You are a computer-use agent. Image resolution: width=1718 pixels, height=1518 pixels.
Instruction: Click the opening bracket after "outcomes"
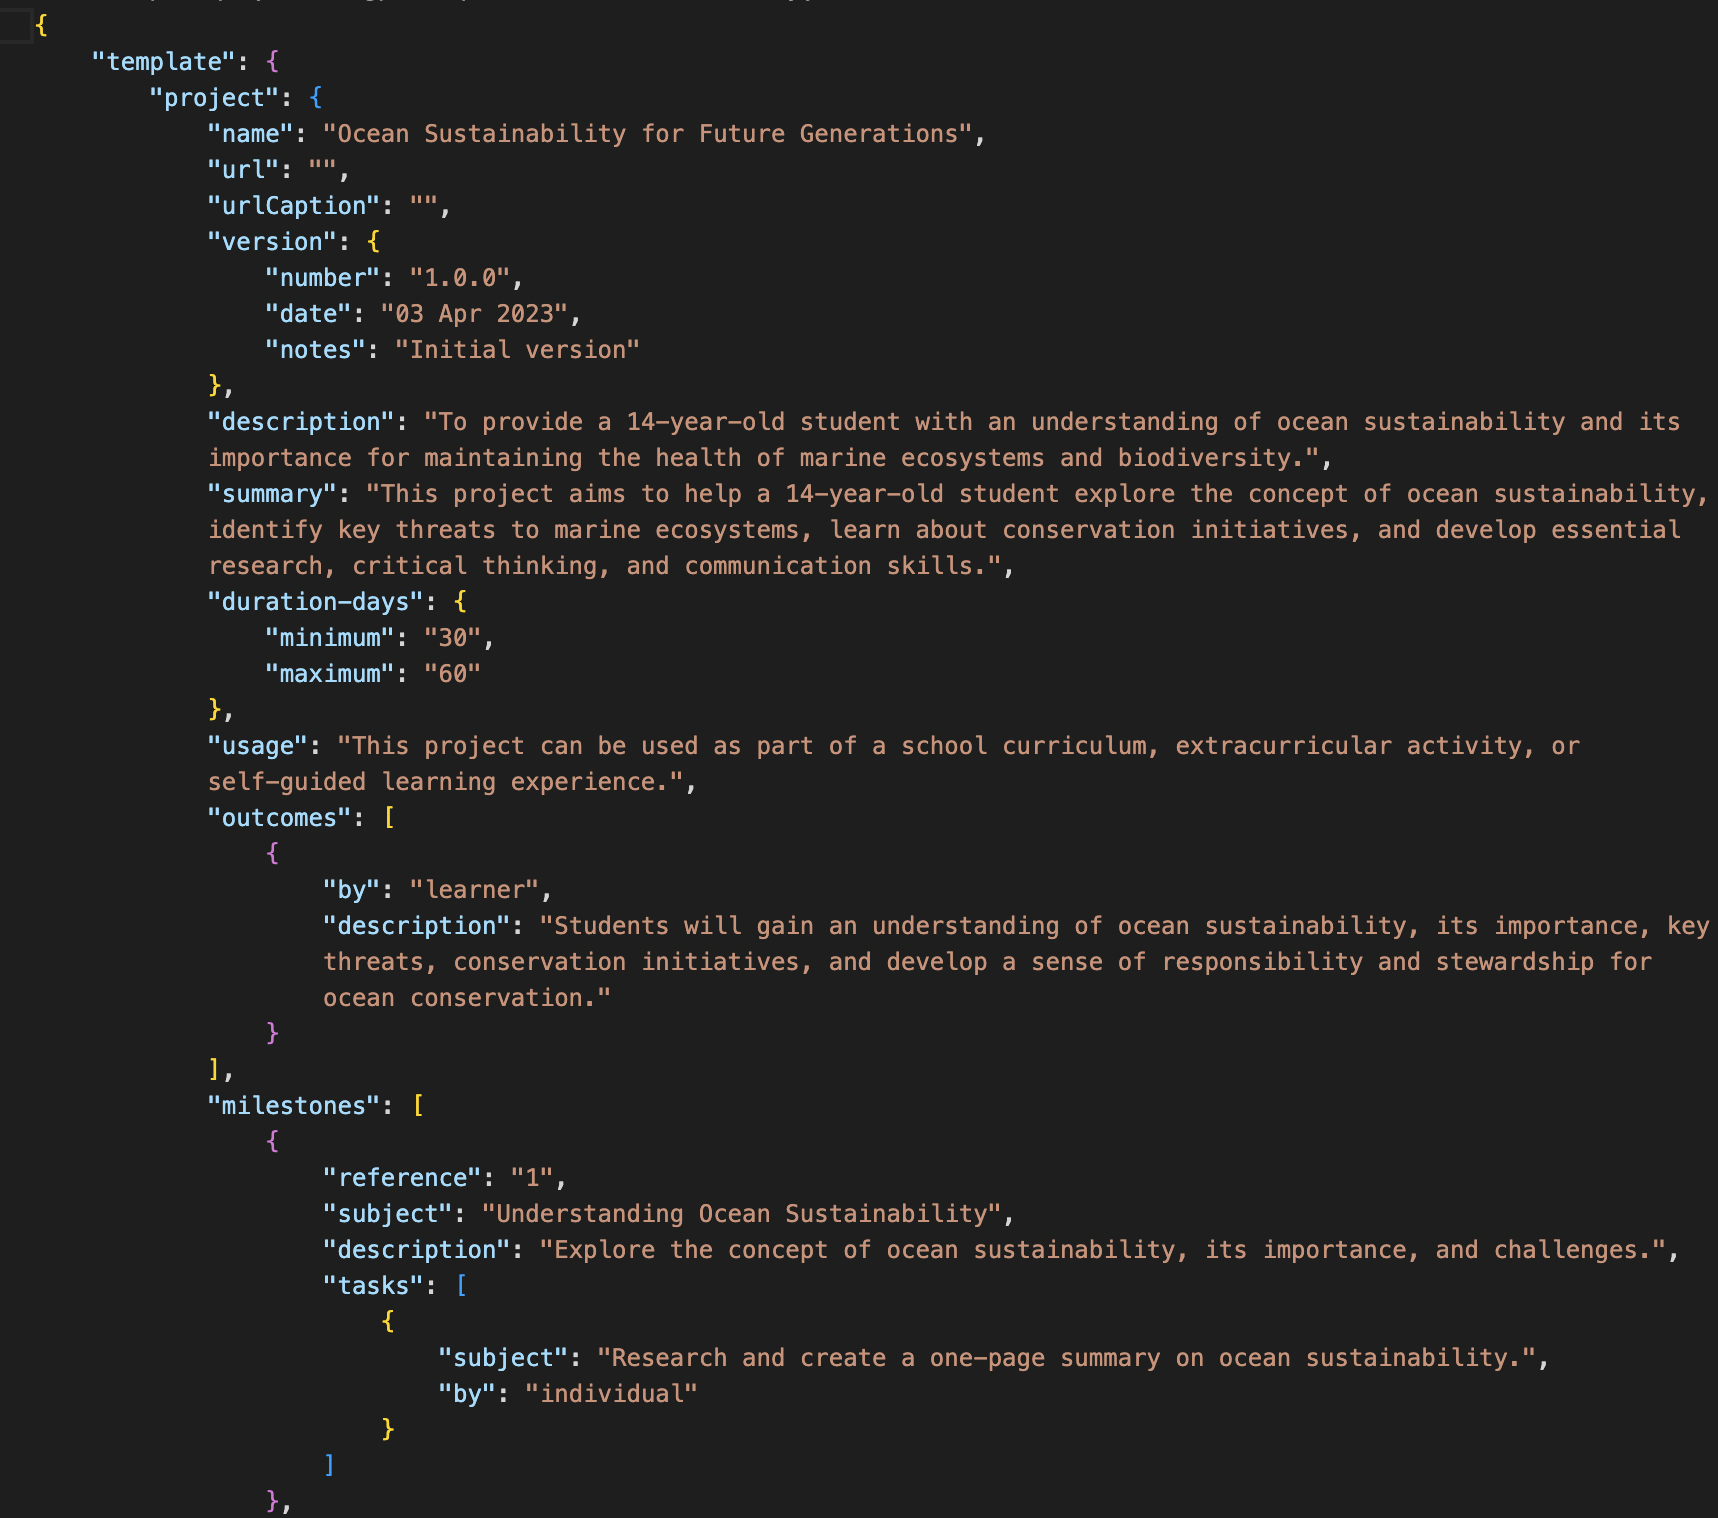389,818
